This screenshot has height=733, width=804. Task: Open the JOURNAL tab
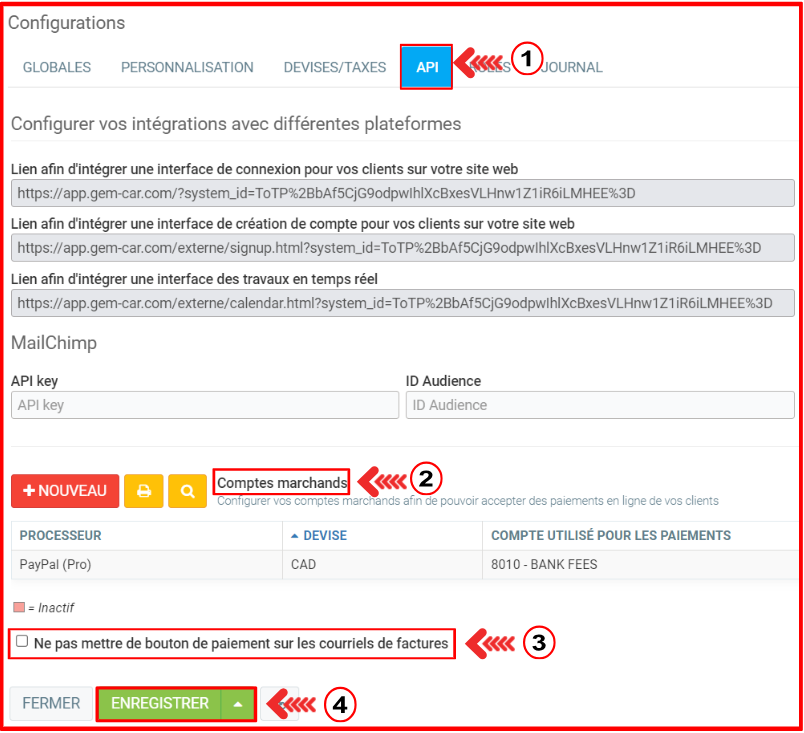(572, 67)
